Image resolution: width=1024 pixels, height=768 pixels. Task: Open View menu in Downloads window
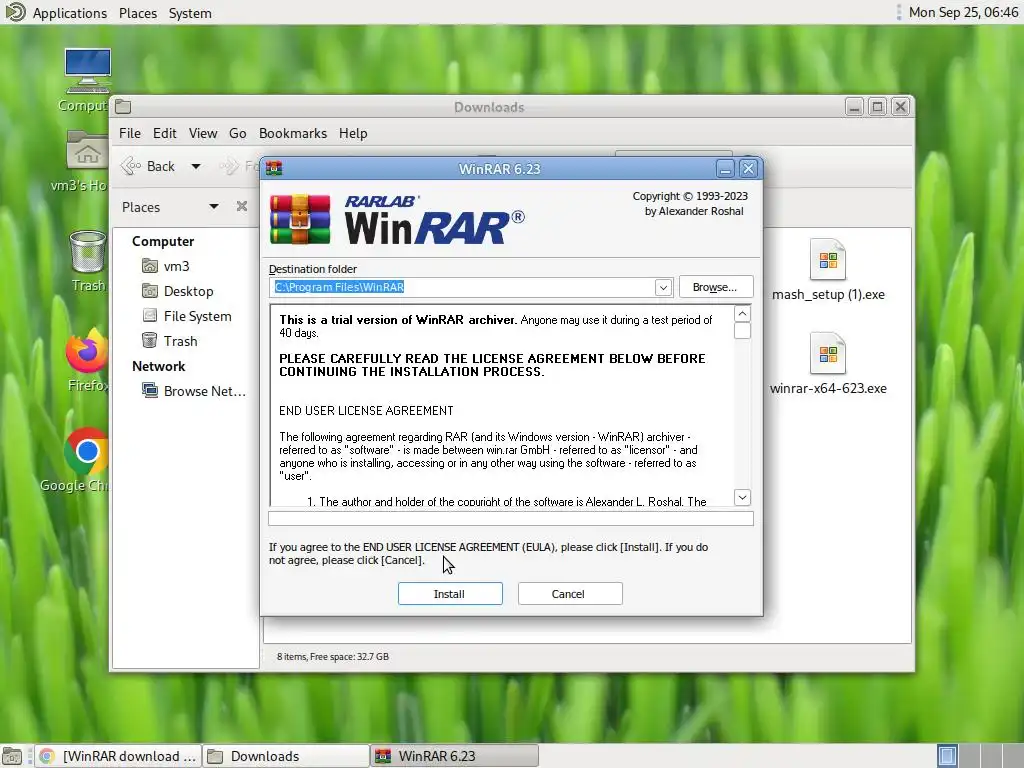pos(202,133)
